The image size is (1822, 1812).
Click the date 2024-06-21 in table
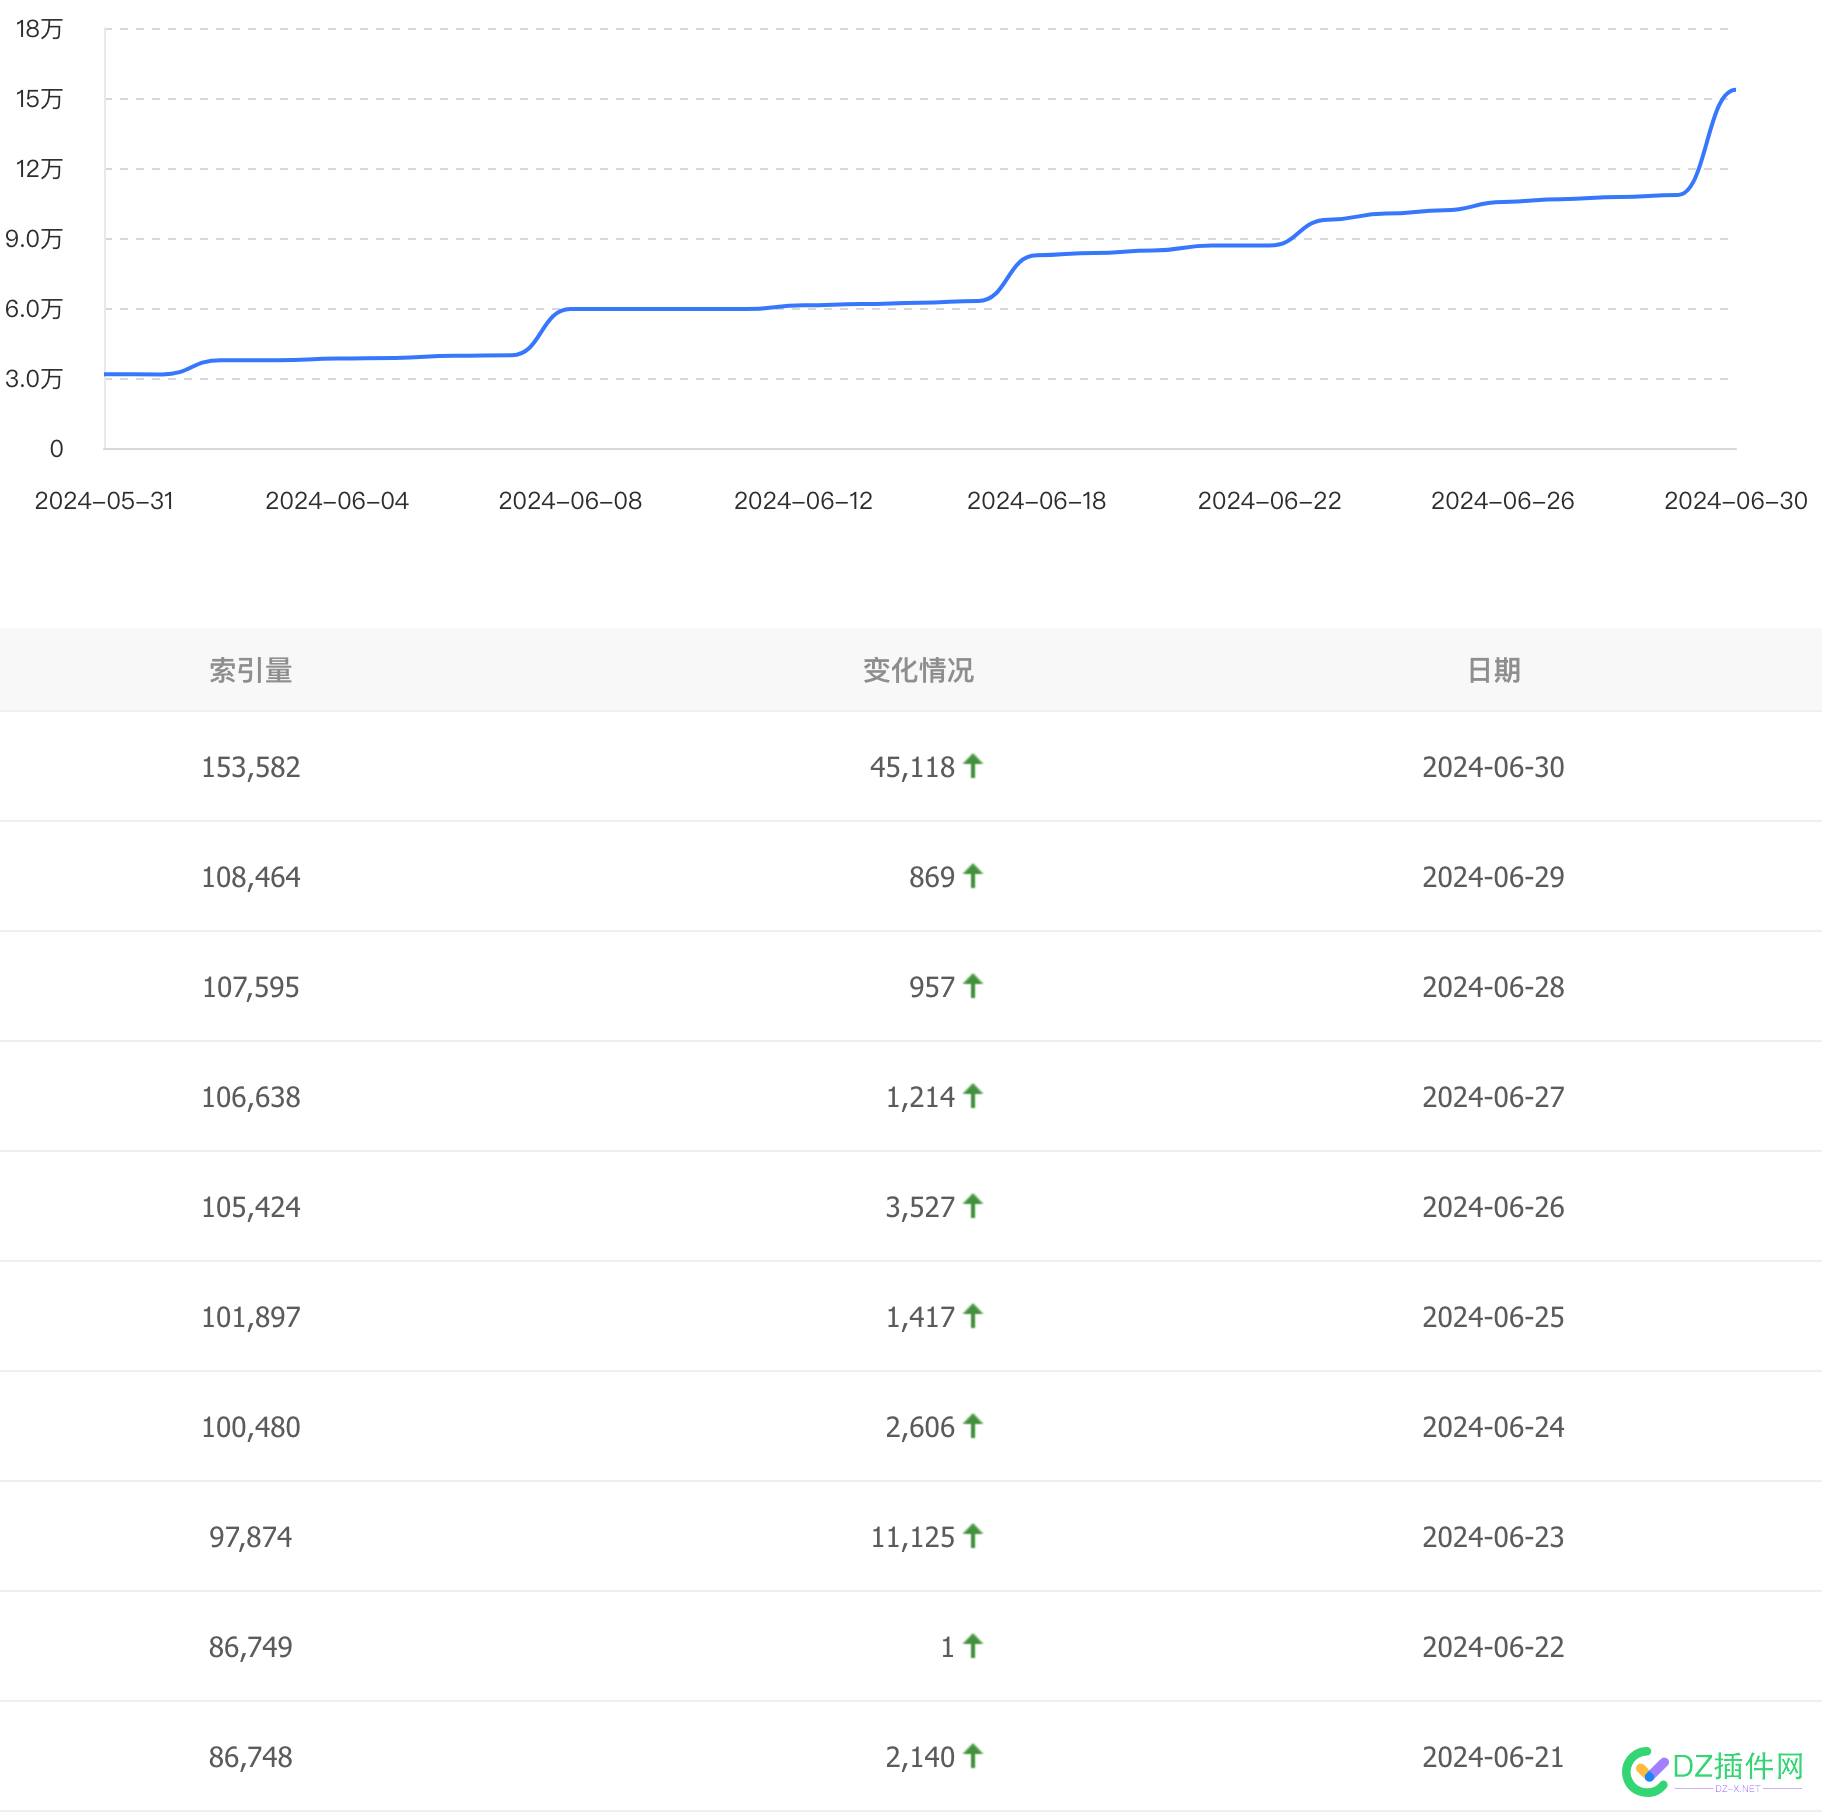click(x=1493, y=1757)
